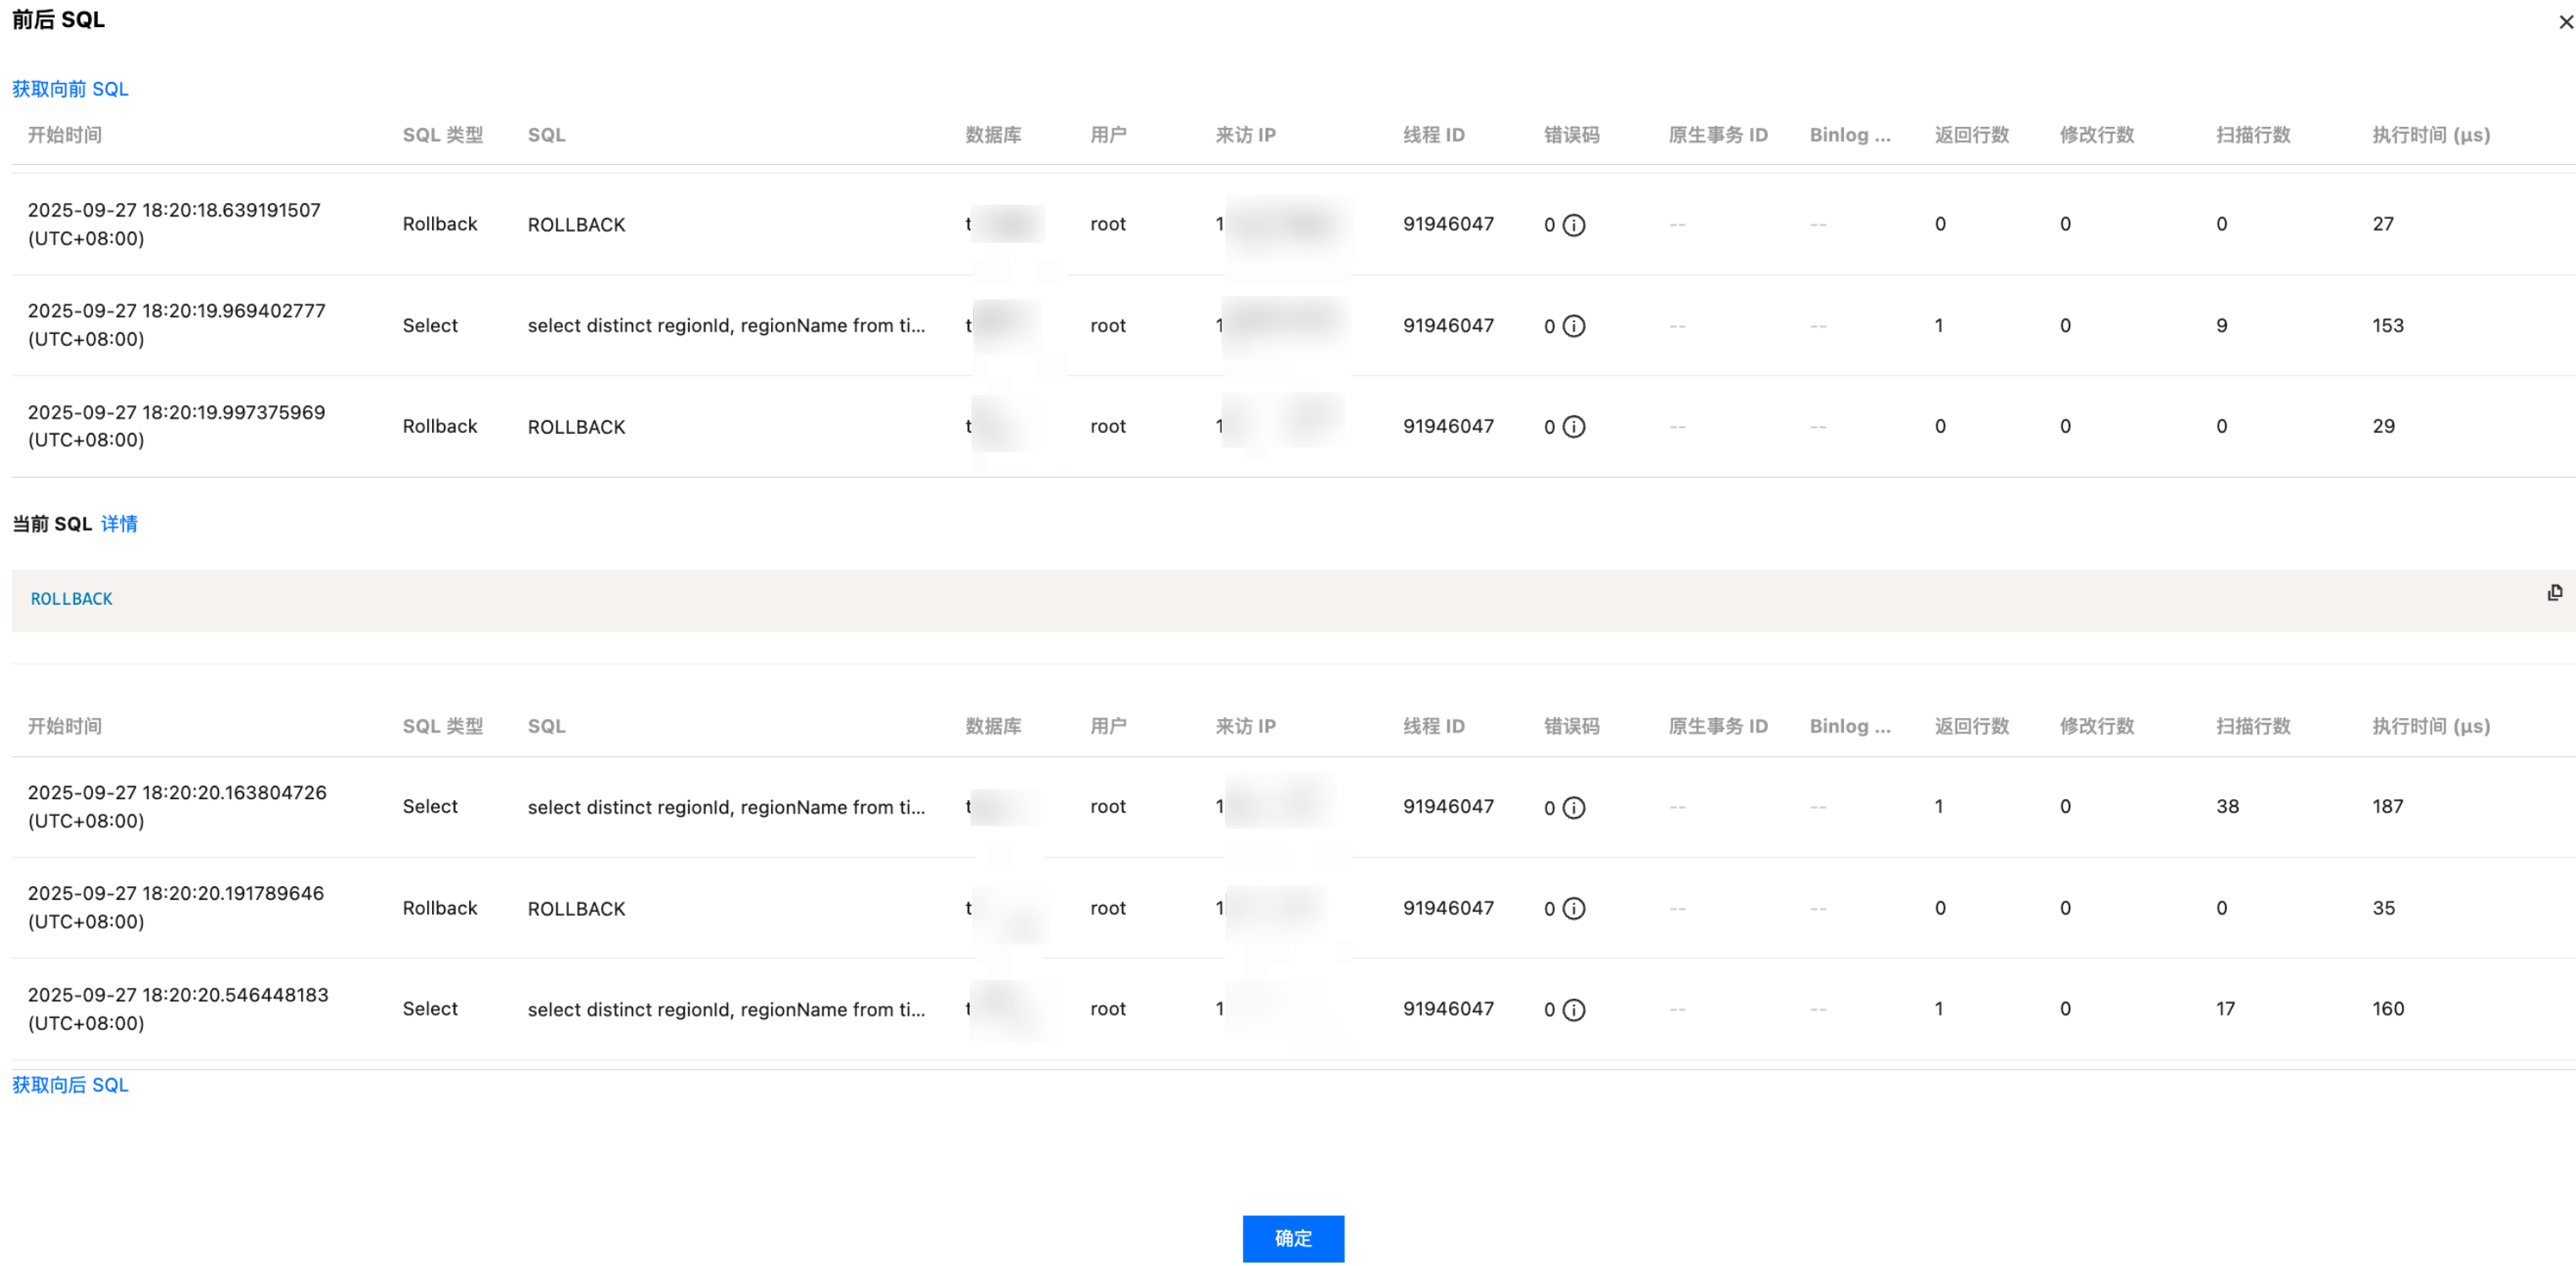Click the bottom table's 扫描行数 column header
The width and height of the screenshot is (2576, 1266).
pyautogui.click(x=2252, y=726)
